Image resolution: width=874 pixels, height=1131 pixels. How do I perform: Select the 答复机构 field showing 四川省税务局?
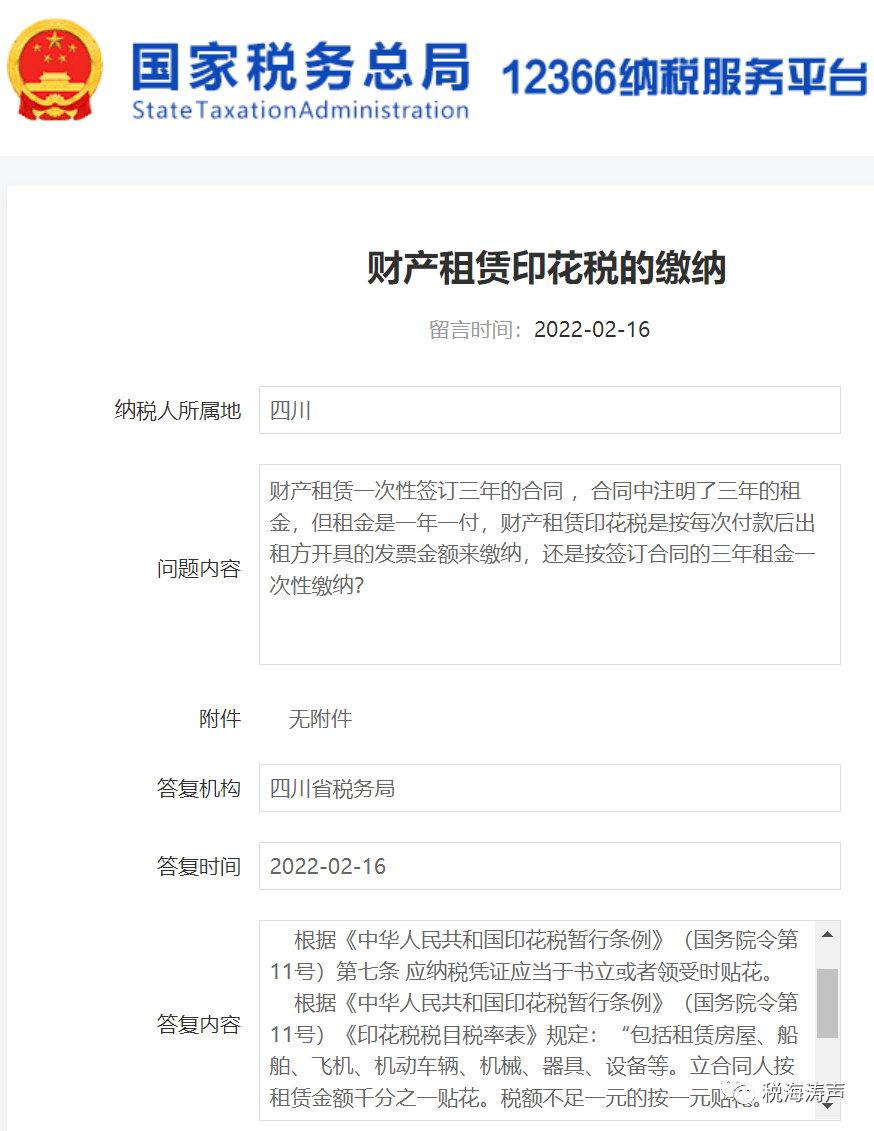click(549, 788)
